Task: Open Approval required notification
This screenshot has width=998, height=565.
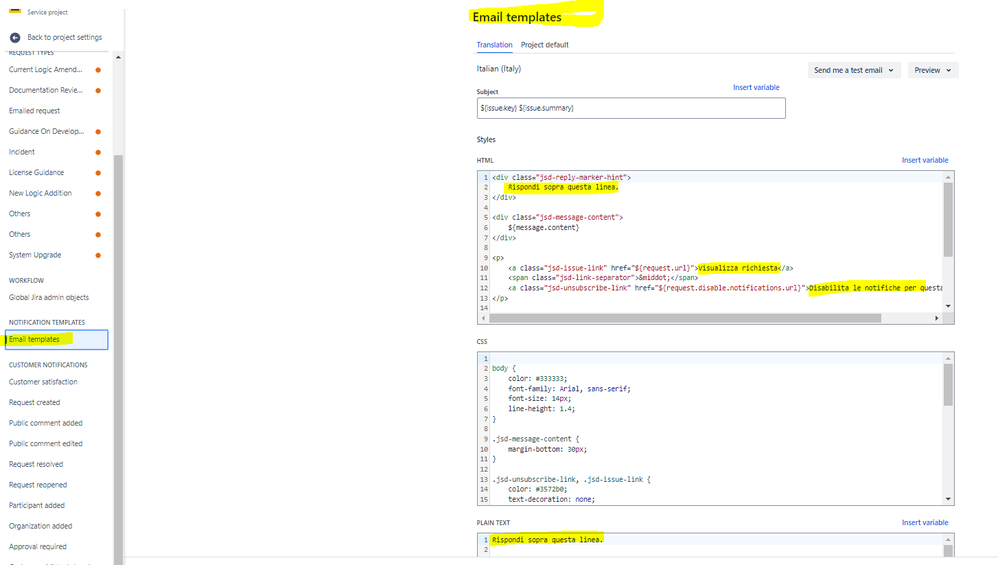Action: point(38,547)
